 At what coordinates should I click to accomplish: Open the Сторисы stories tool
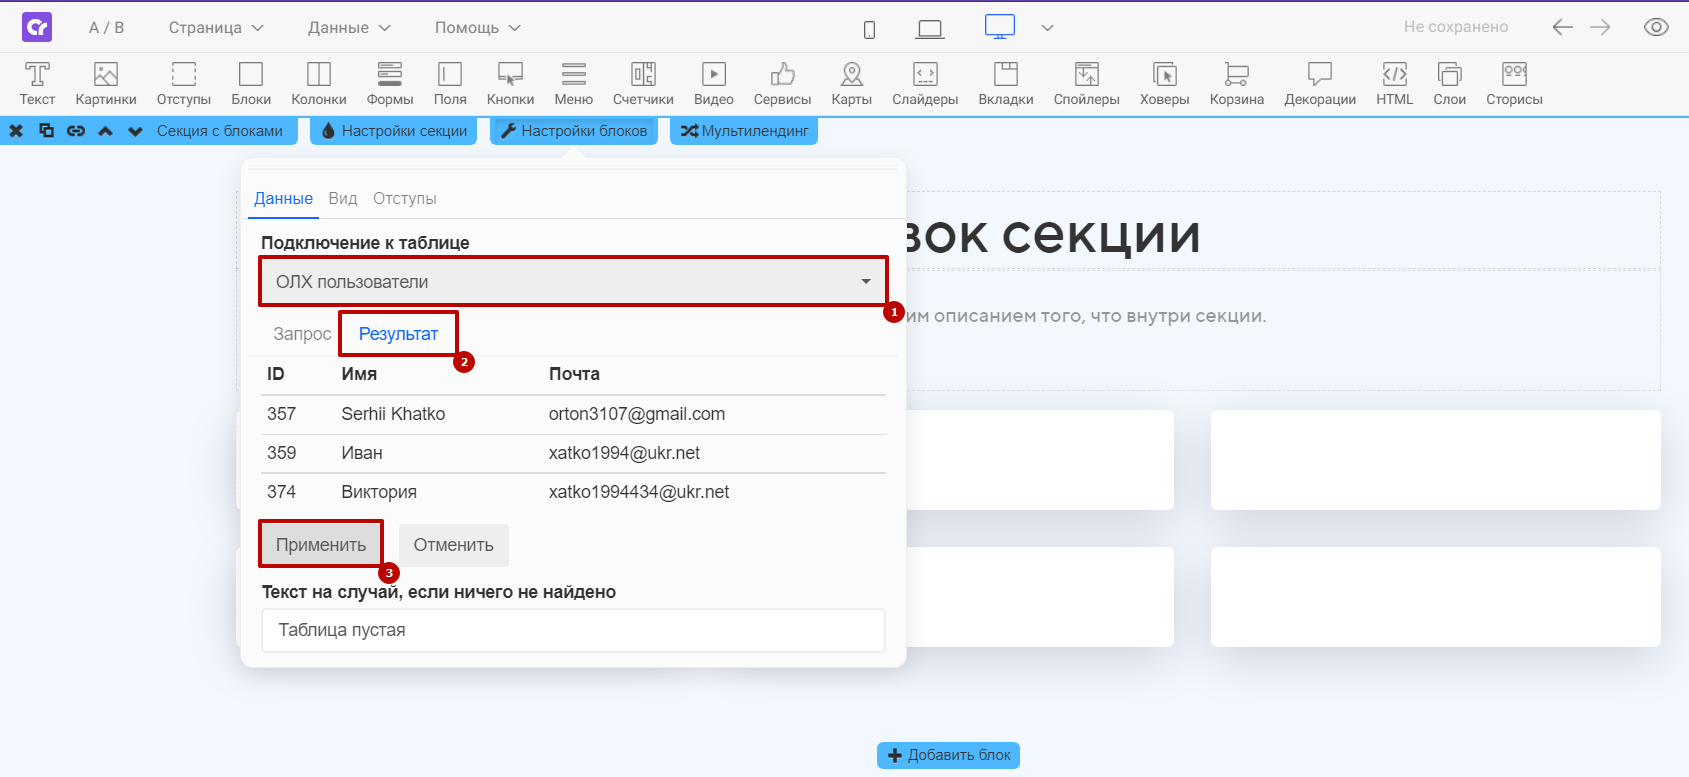[x=1514, y=84]
